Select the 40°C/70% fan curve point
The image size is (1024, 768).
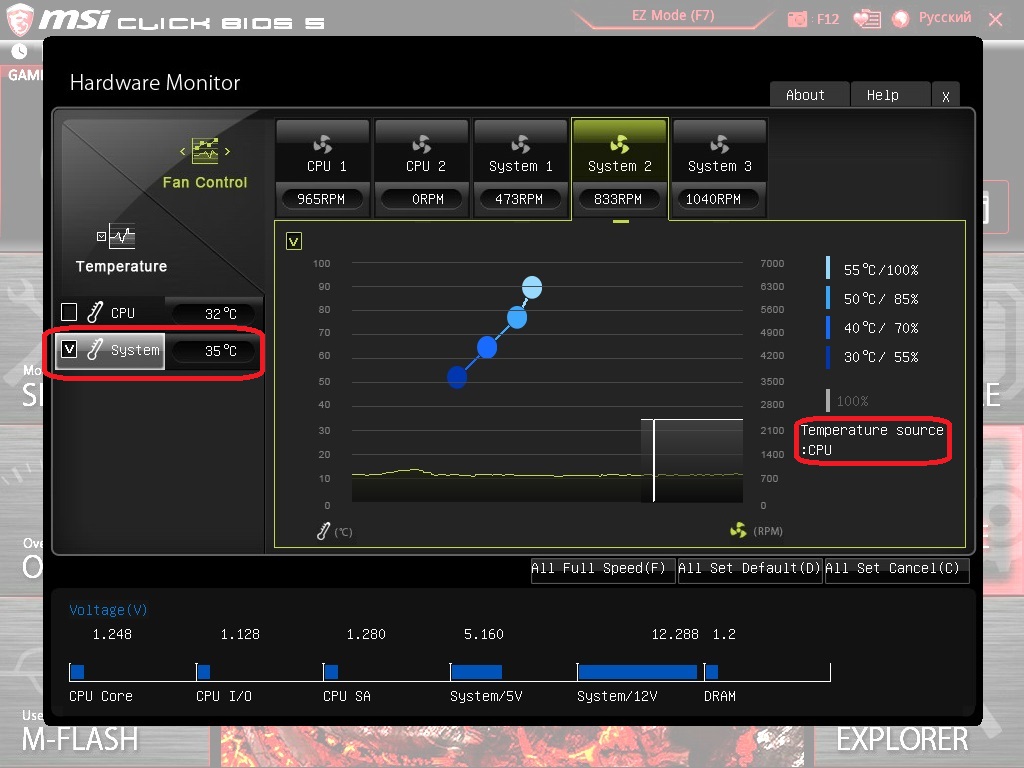click(x=487, y=347)
